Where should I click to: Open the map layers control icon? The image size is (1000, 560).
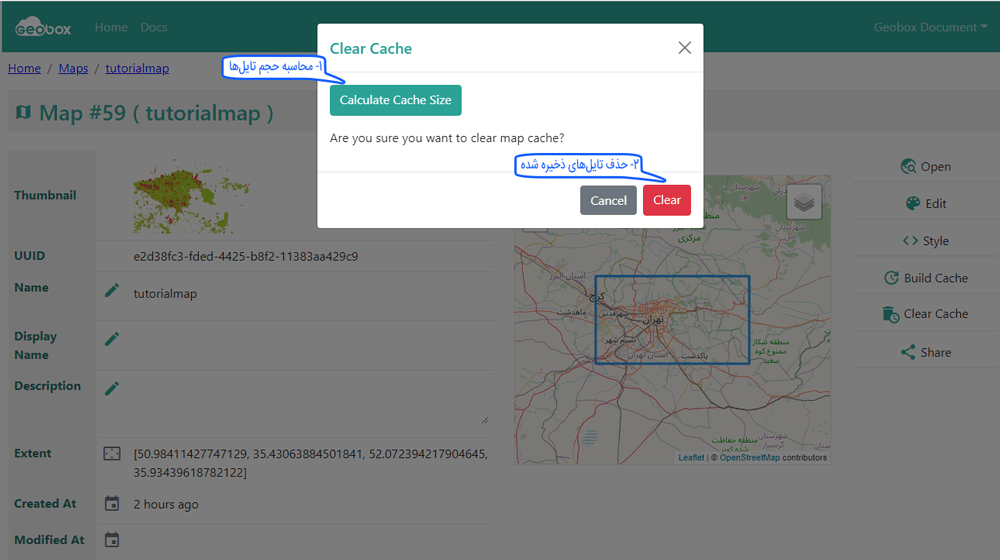pos(804,203)
